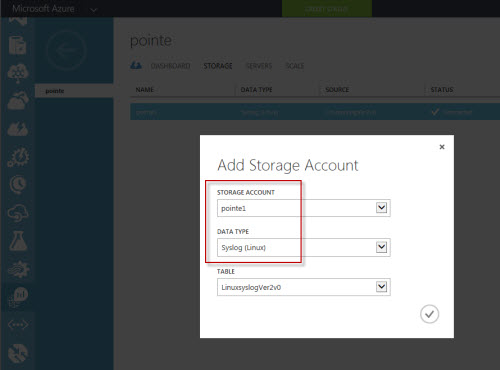Expand the Data Type dropdown arrow
Screen dimensions: 500x370
click(381, 247)
